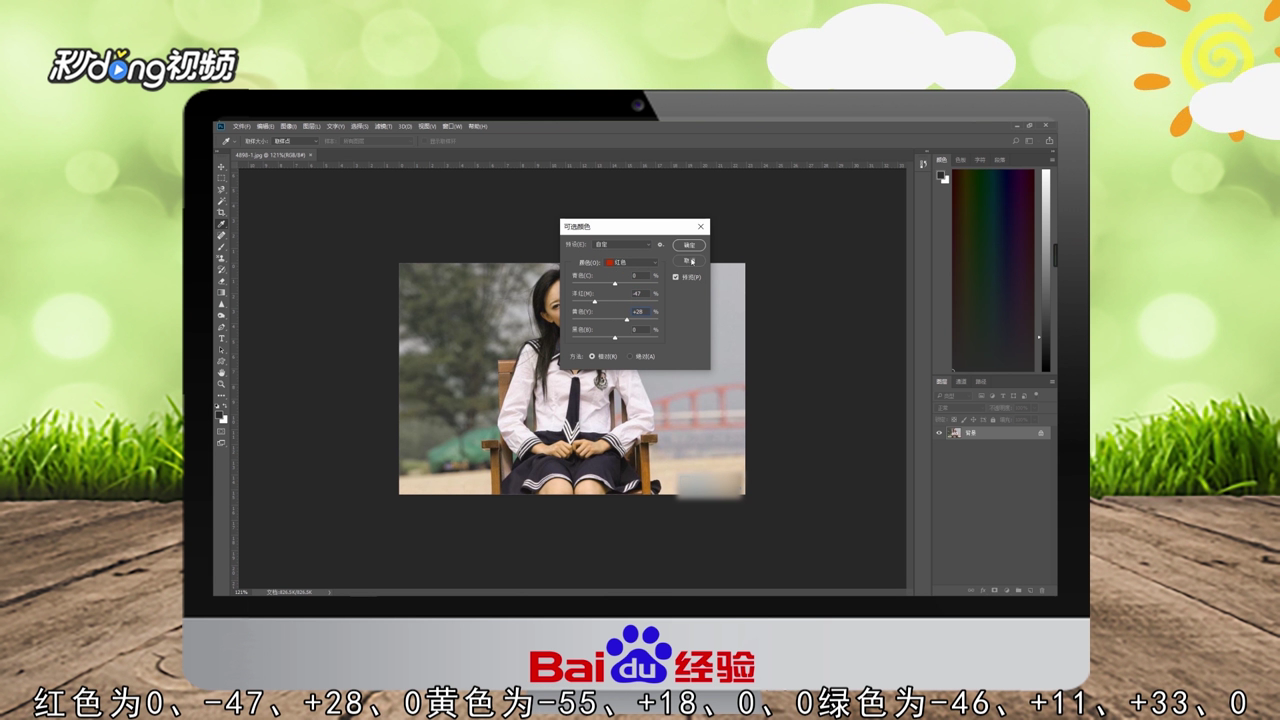Screen dimensions: 1280x720
Task: Click the 黄色(Y) slider handle
Action: click(627, 320)
